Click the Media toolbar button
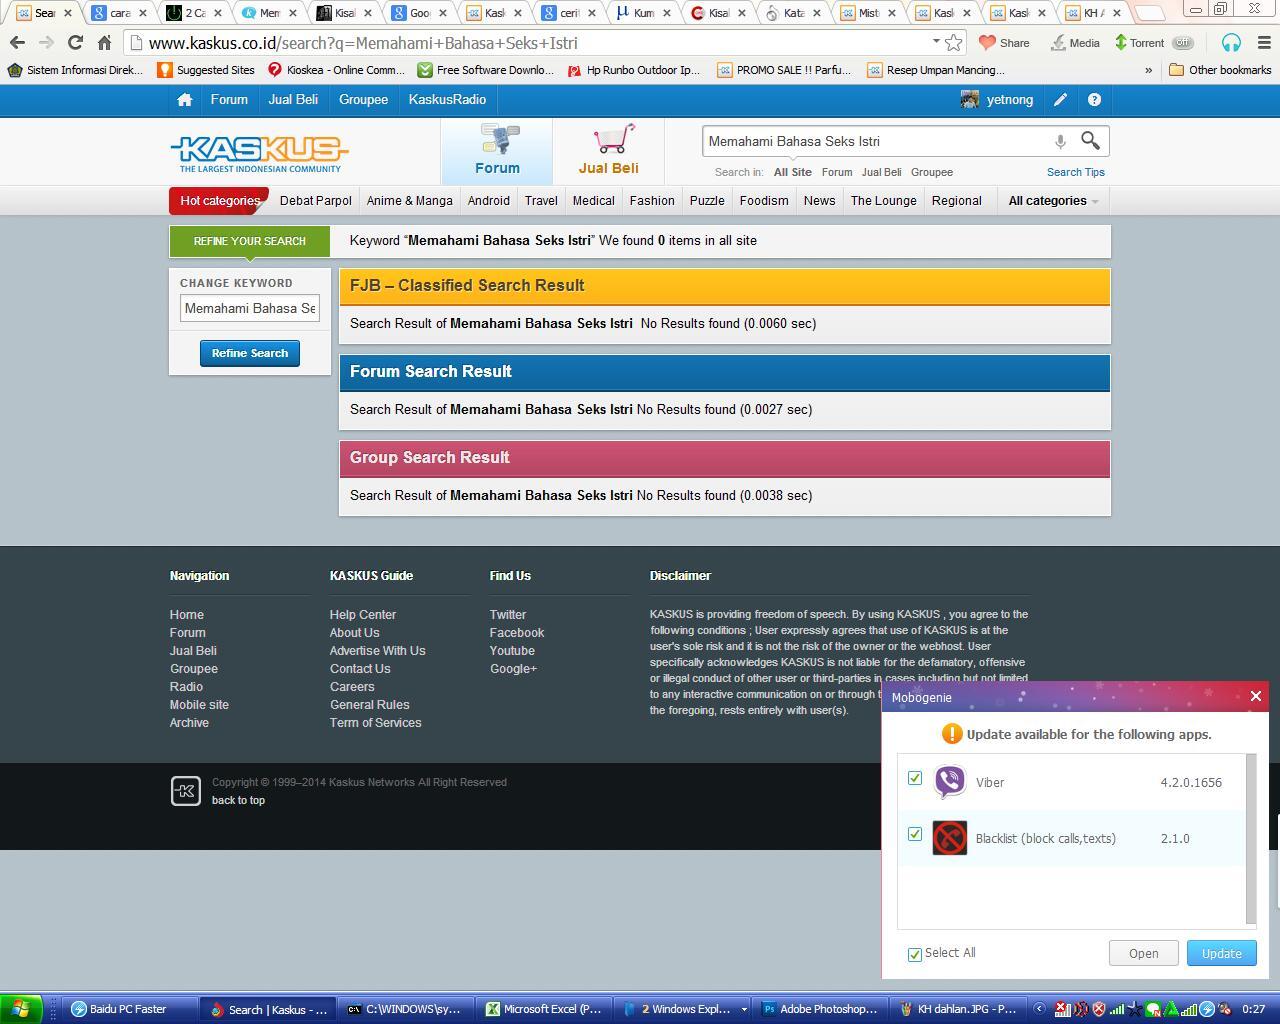The image size is (1280, 1024). [x=1075, y=43]
